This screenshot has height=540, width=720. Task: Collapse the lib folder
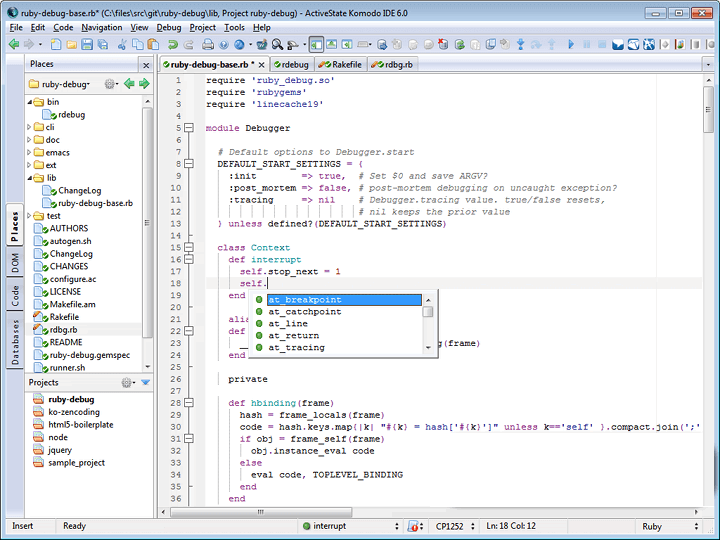(29, 178)
